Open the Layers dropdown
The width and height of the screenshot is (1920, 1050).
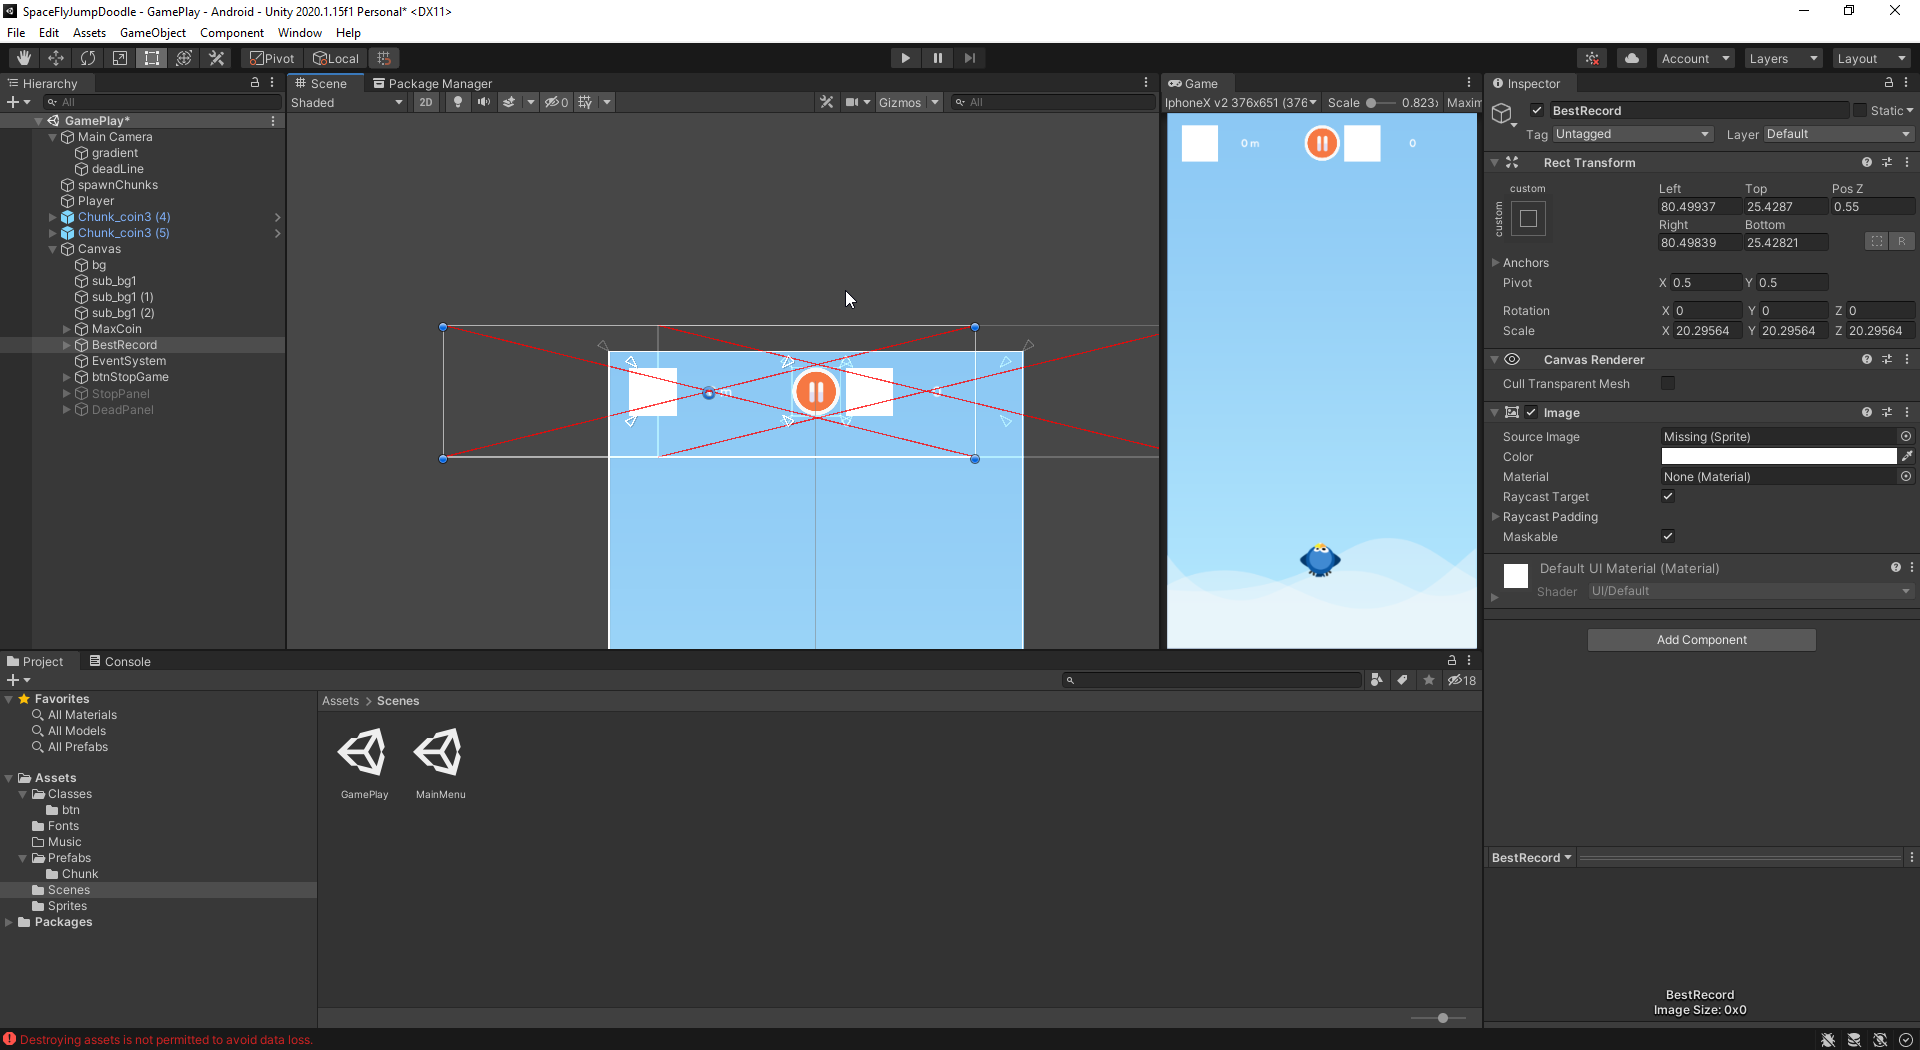[x=1783, y=58]
